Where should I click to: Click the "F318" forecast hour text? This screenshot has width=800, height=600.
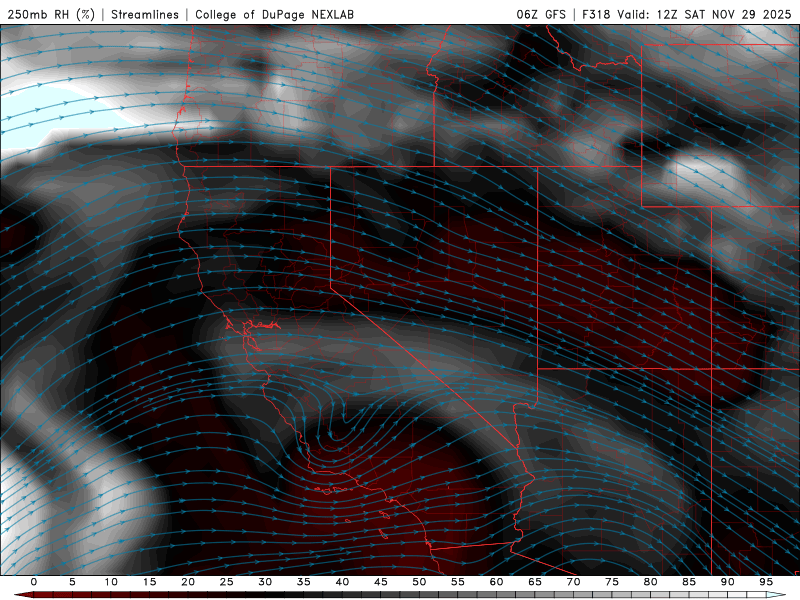[596, 14]
